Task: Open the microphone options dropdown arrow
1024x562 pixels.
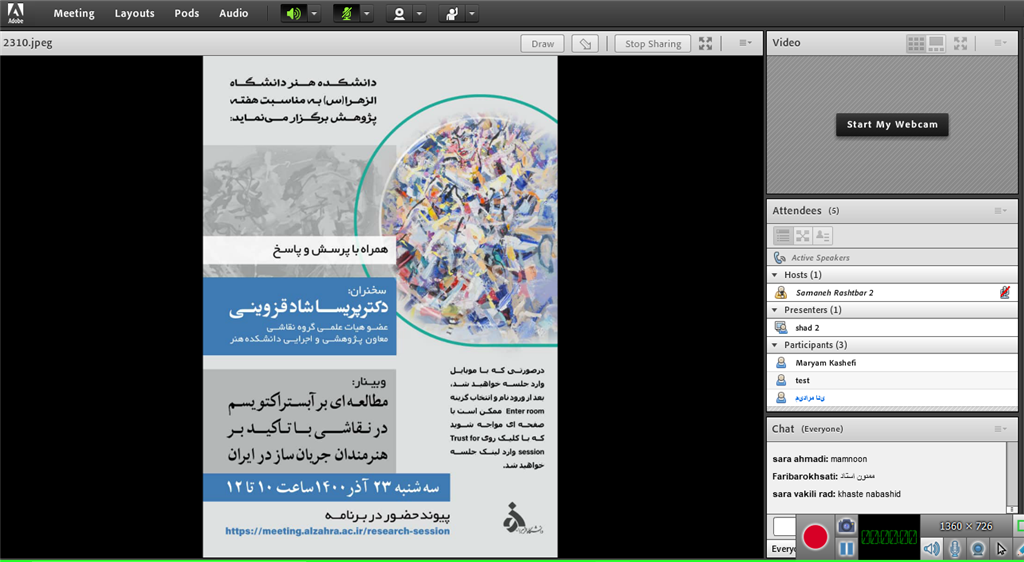Action: tap(366, 14)
